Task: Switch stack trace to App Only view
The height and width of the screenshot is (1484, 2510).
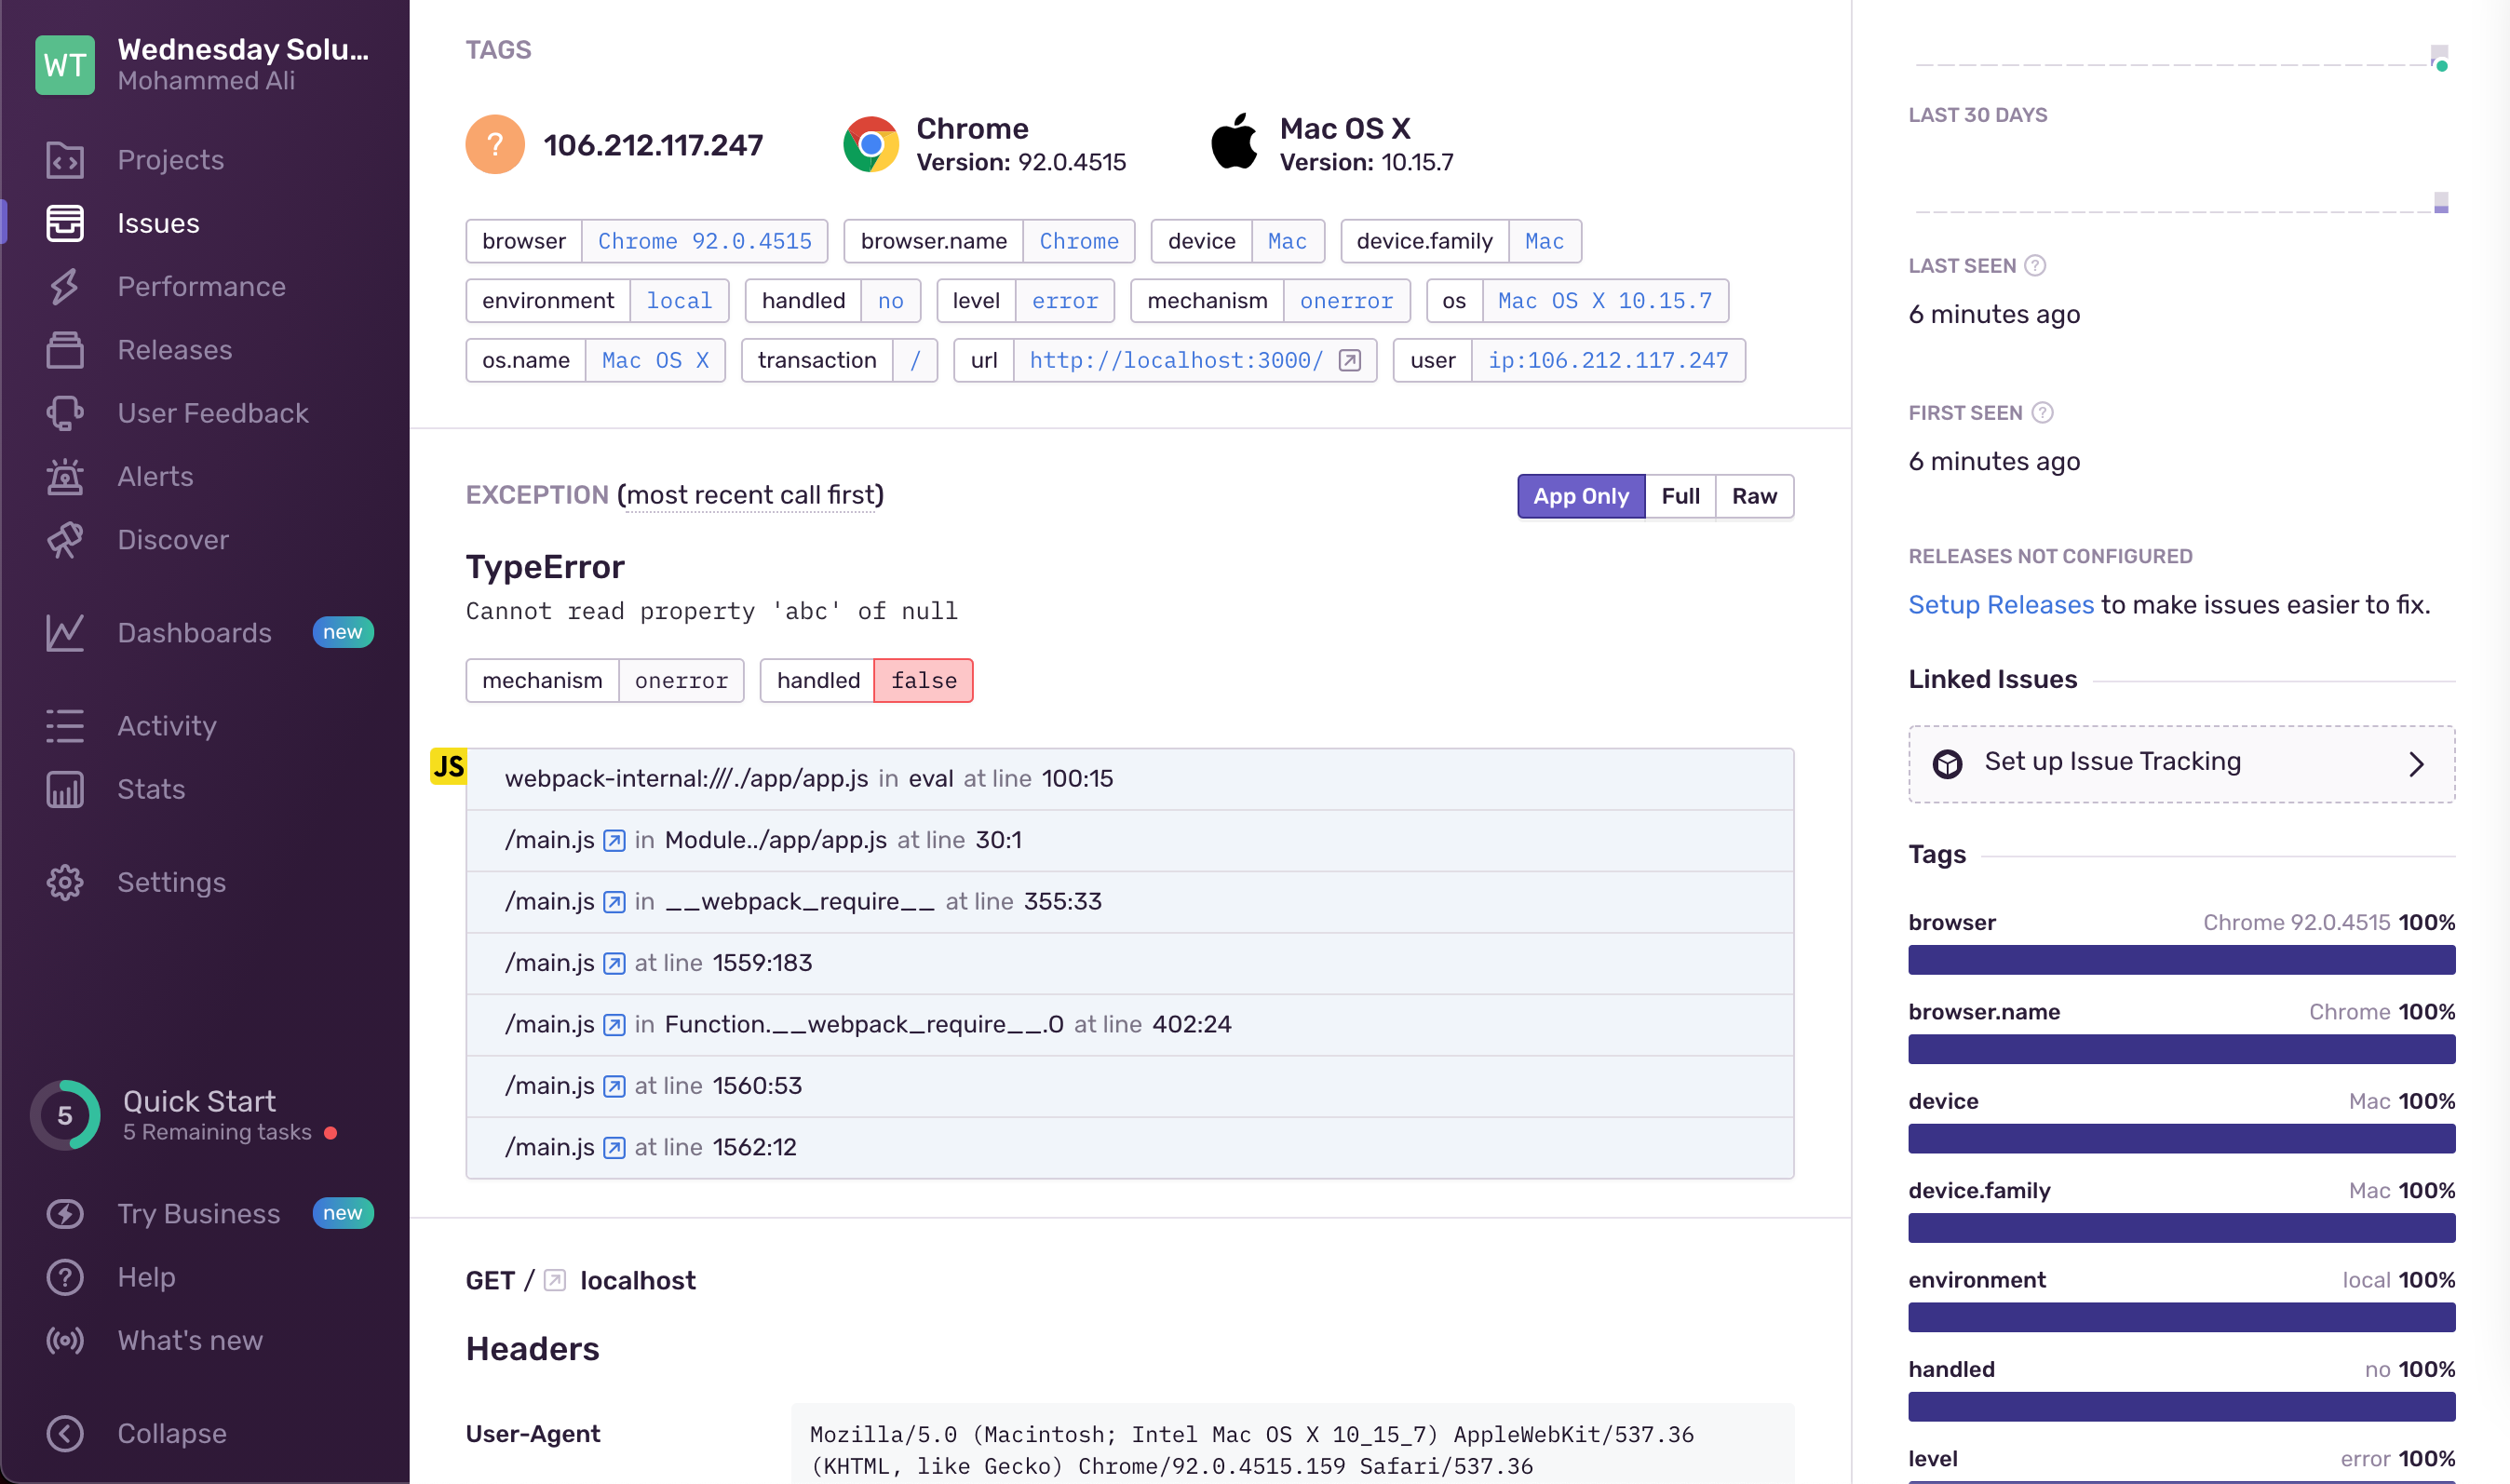Action: tap(1580, 496)
